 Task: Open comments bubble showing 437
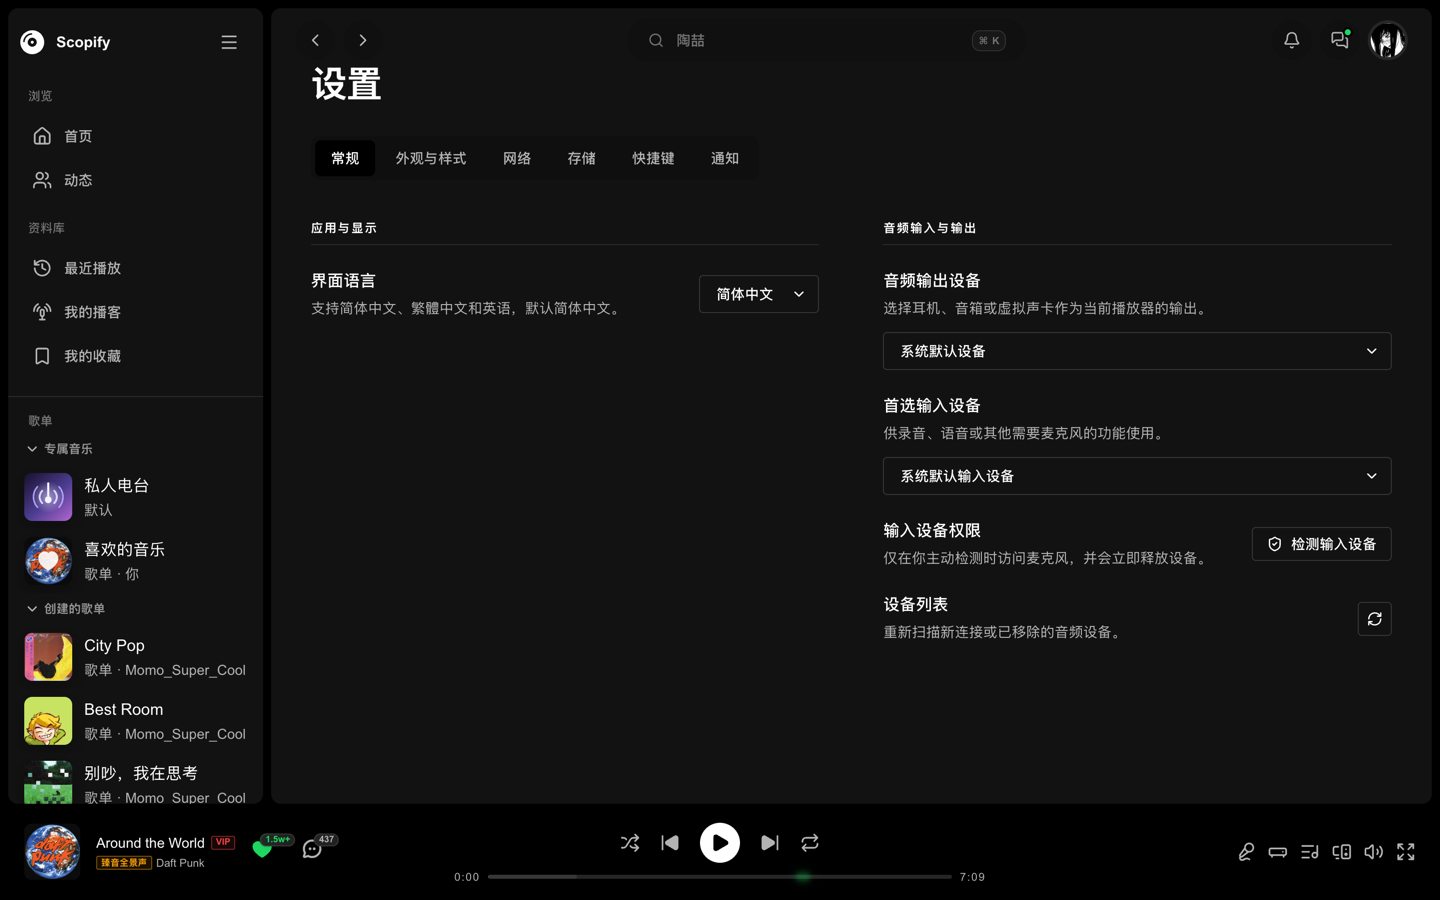312,849
